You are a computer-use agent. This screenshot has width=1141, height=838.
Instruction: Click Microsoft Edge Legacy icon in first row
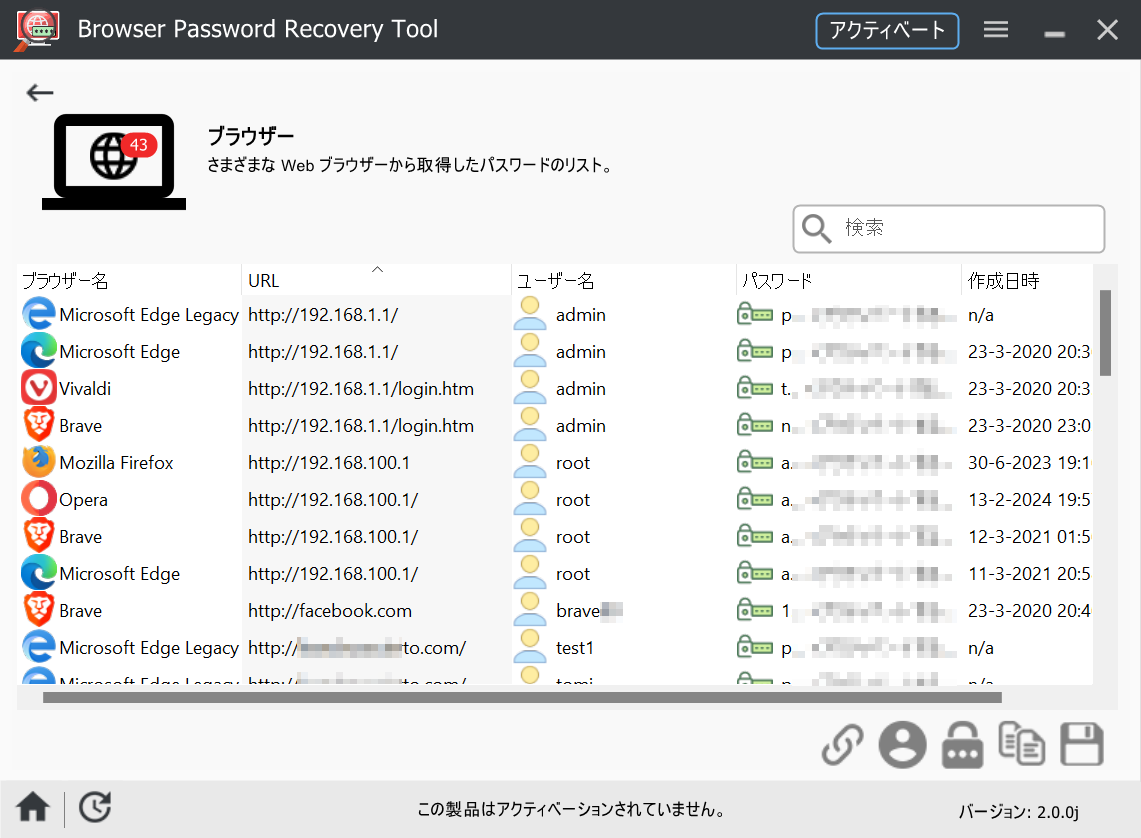point(39,314)
